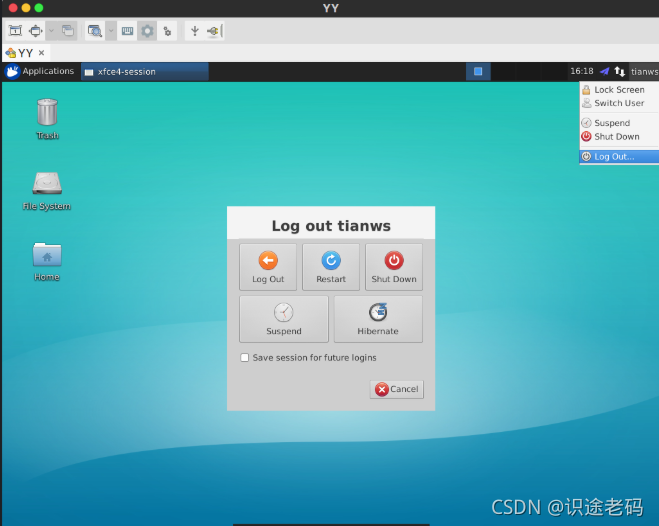
Task: Click the File System desktop icon
Action: 47,191
